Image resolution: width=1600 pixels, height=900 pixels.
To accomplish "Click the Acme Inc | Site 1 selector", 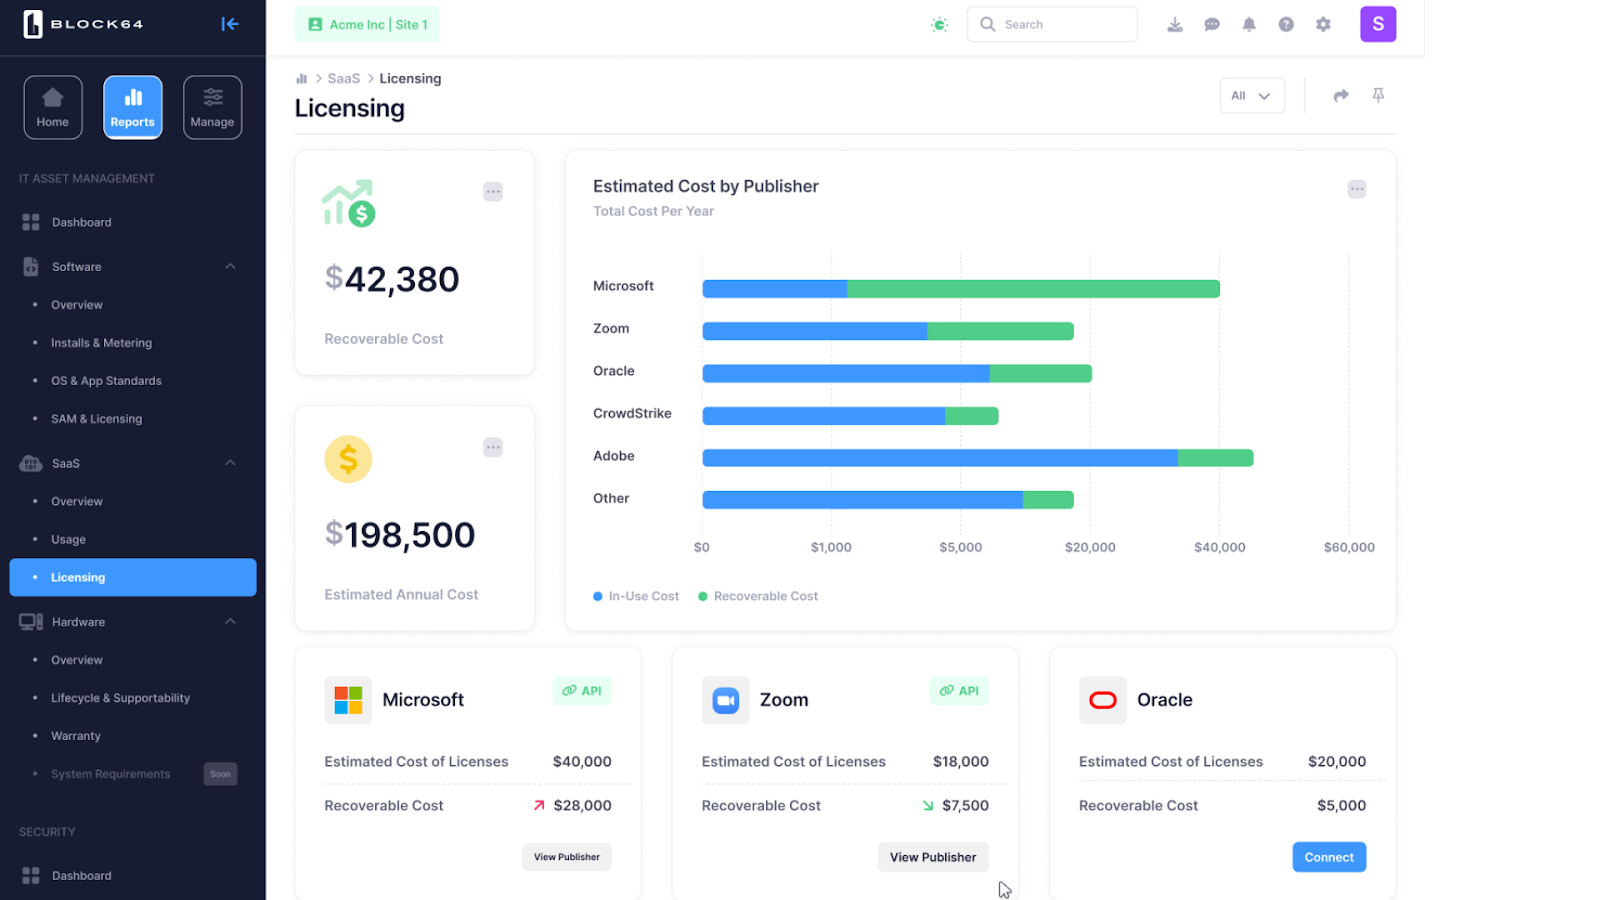I will point(367,24).
